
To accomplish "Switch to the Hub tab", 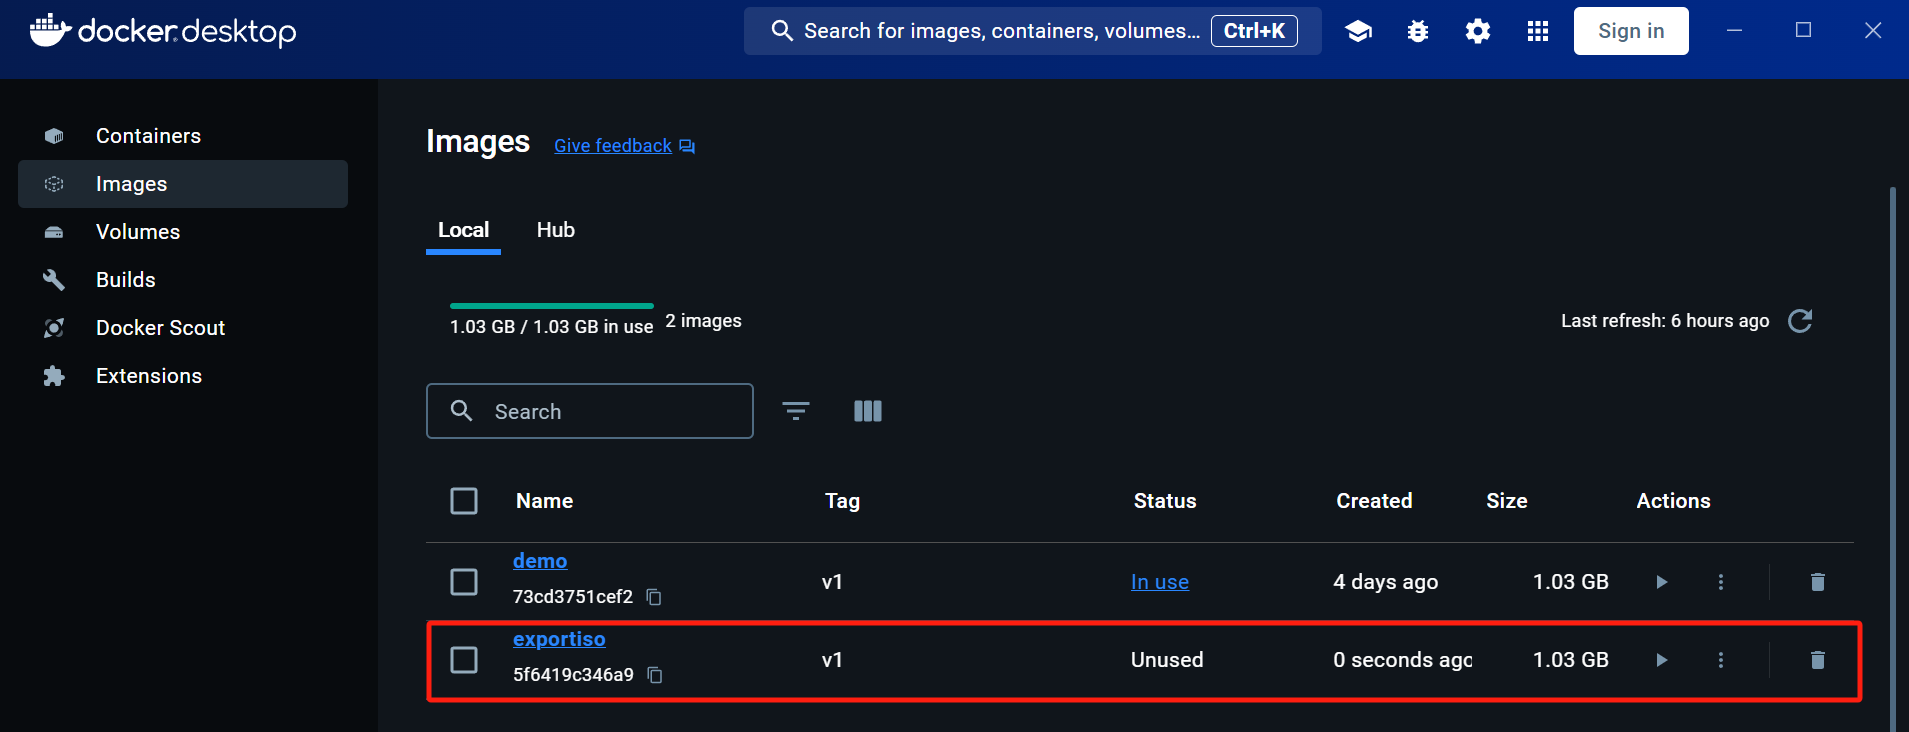I will coord(556,230).
